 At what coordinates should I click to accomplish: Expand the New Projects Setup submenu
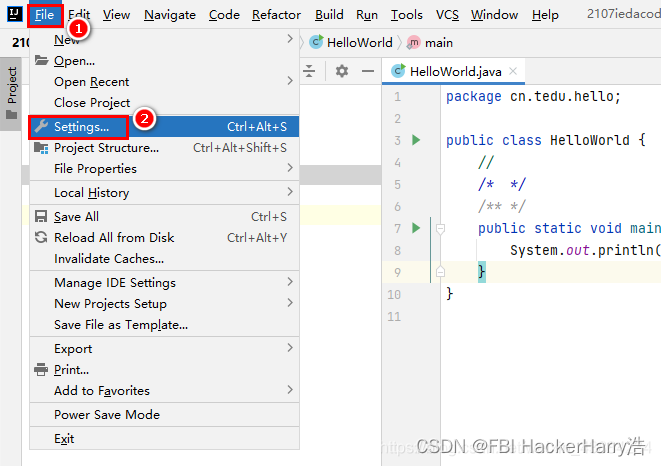pyautogui.click(x=290, y=302)
